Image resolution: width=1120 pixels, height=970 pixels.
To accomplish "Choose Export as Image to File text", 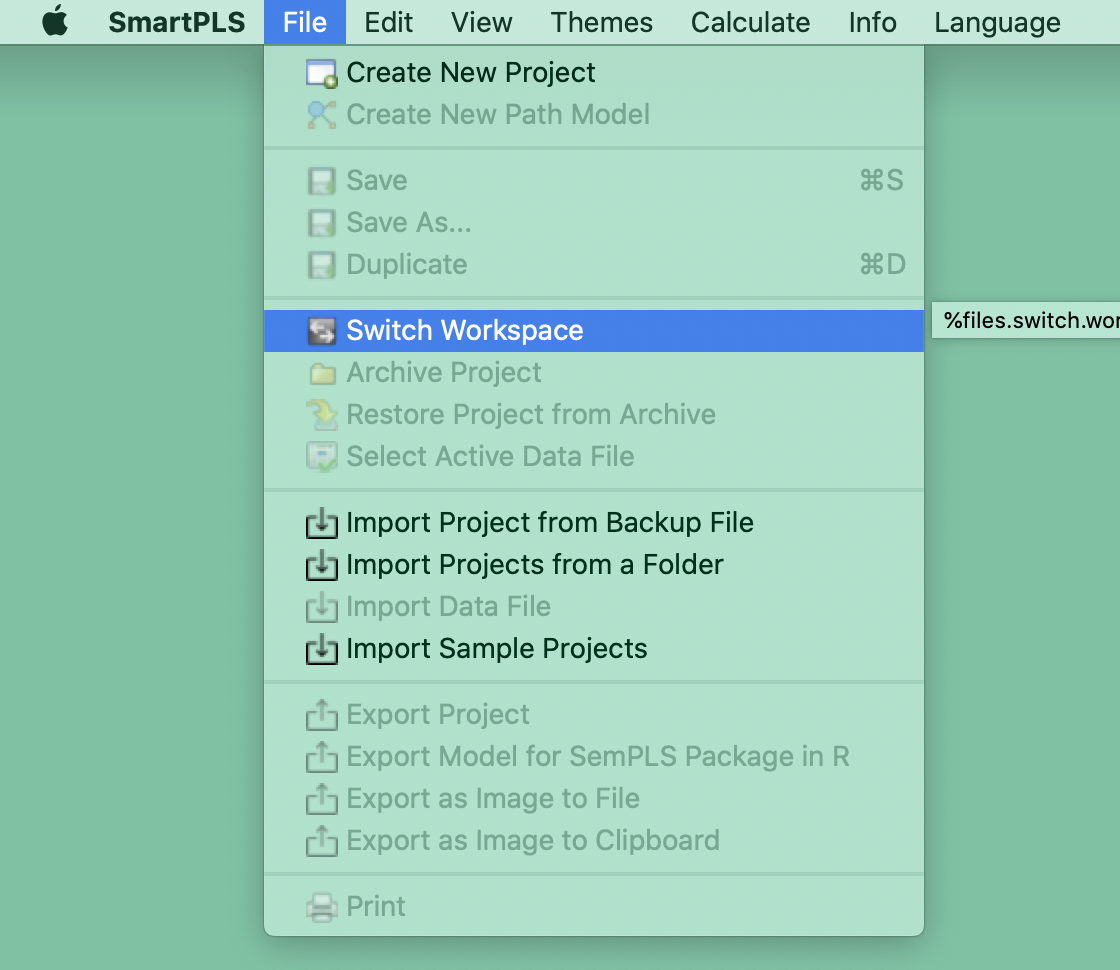I will coord(493,799).
